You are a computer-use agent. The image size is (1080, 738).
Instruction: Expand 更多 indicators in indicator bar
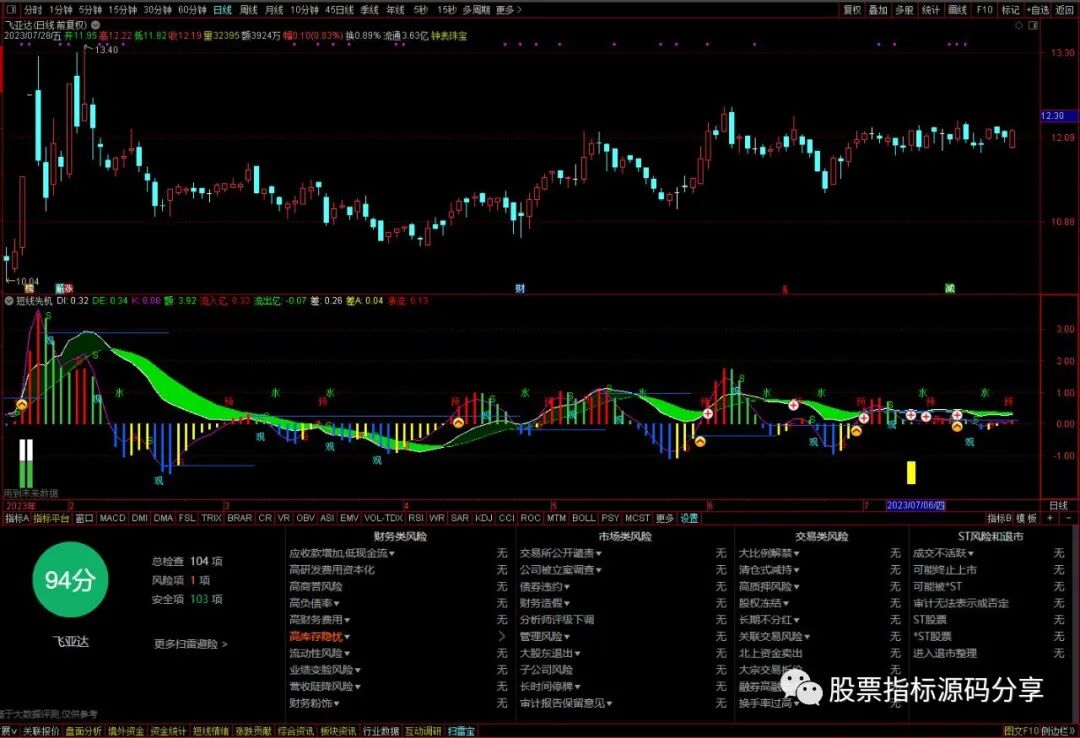[x=664, y=518]
